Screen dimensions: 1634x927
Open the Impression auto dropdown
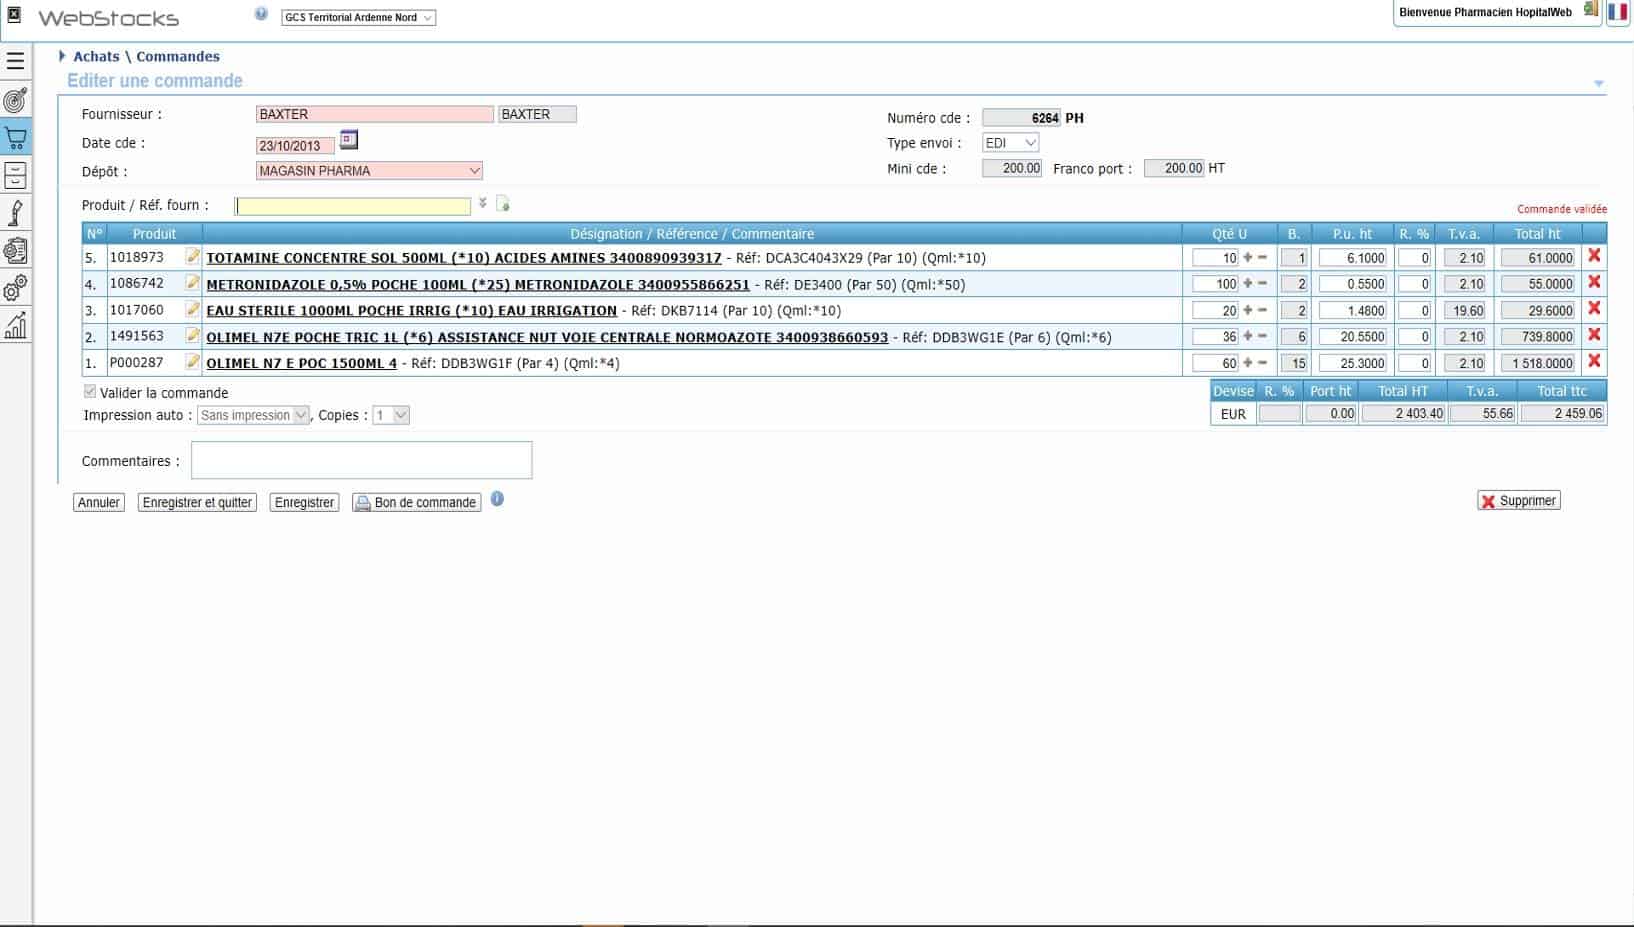[254, 415]
